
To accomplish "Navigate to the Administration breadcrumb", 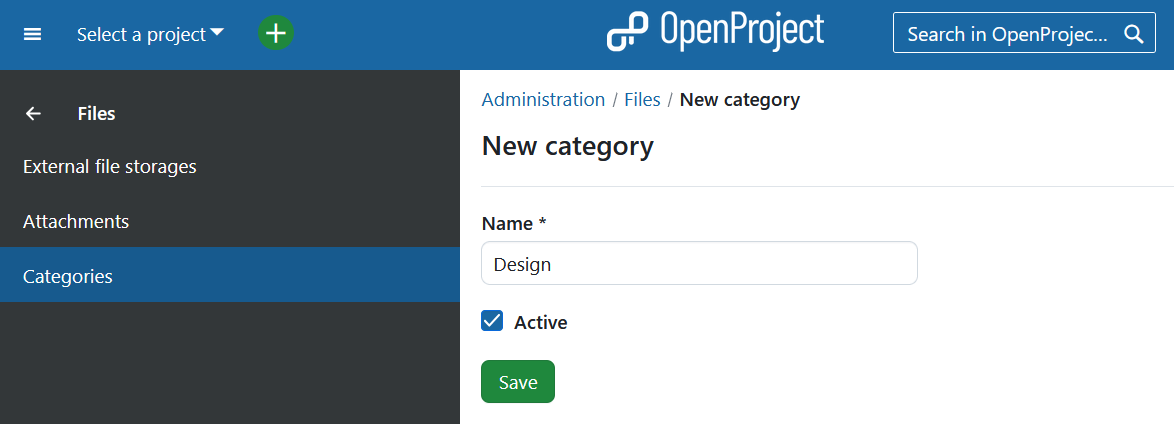I will [543, 100].
